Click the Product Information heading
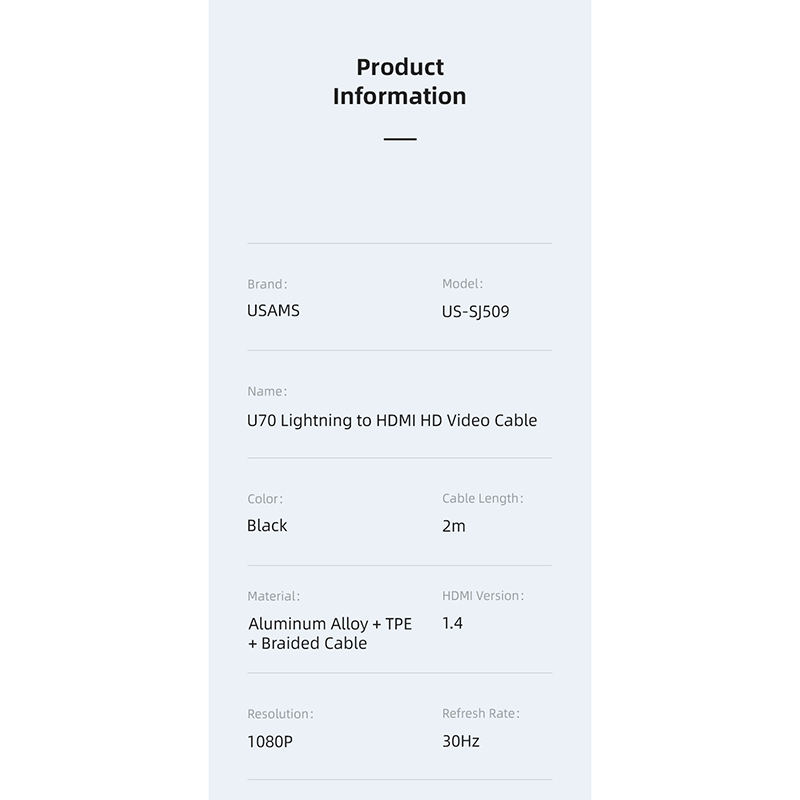 pyautogui.click(x=399, y=82)
